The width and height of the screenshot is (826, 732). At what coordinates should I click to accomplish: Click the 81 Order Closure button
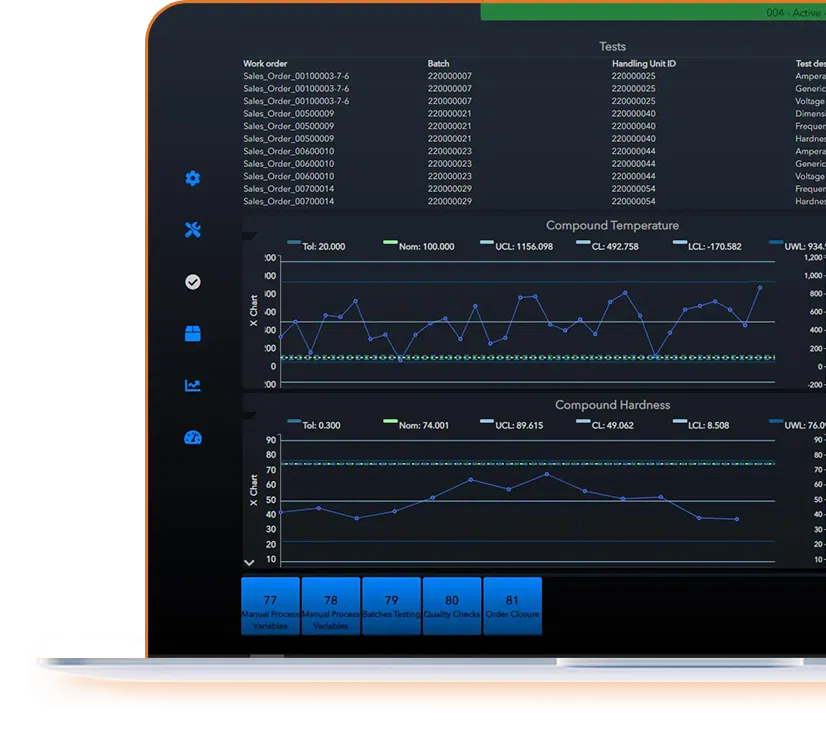point(512,604)
